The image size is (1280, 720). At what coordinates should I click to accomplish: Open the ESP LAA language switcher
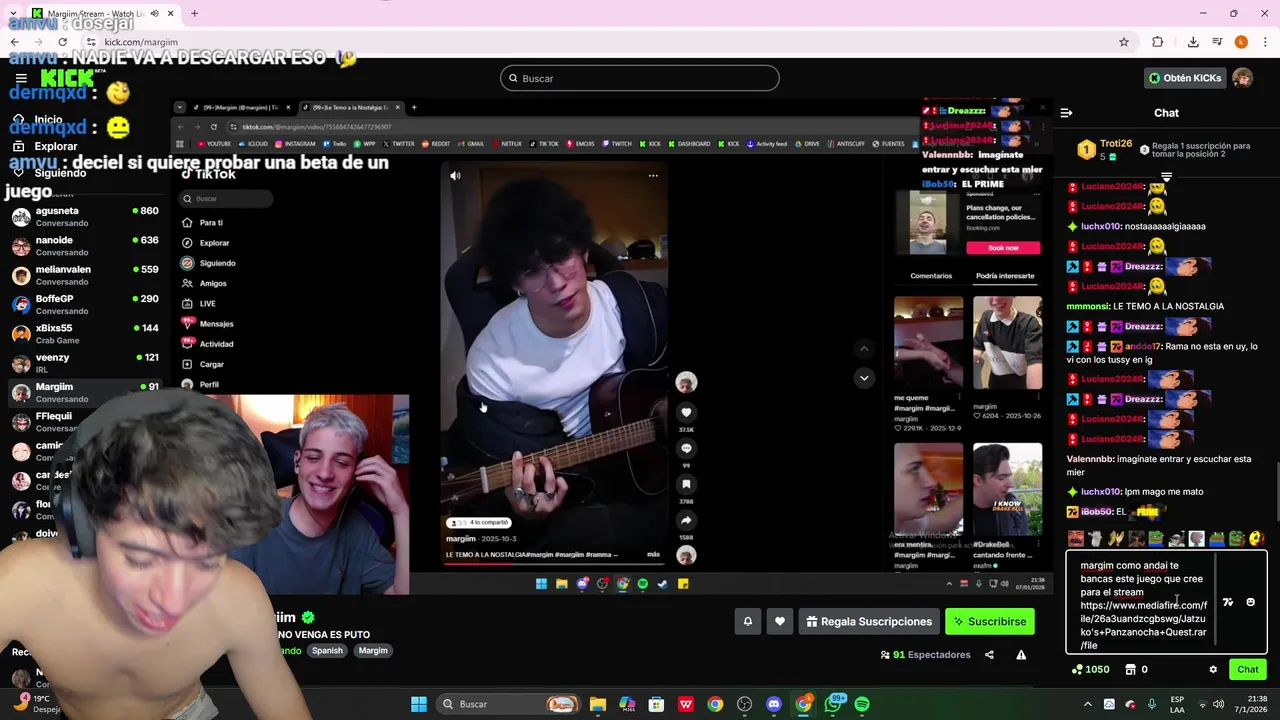(1177, 704)
